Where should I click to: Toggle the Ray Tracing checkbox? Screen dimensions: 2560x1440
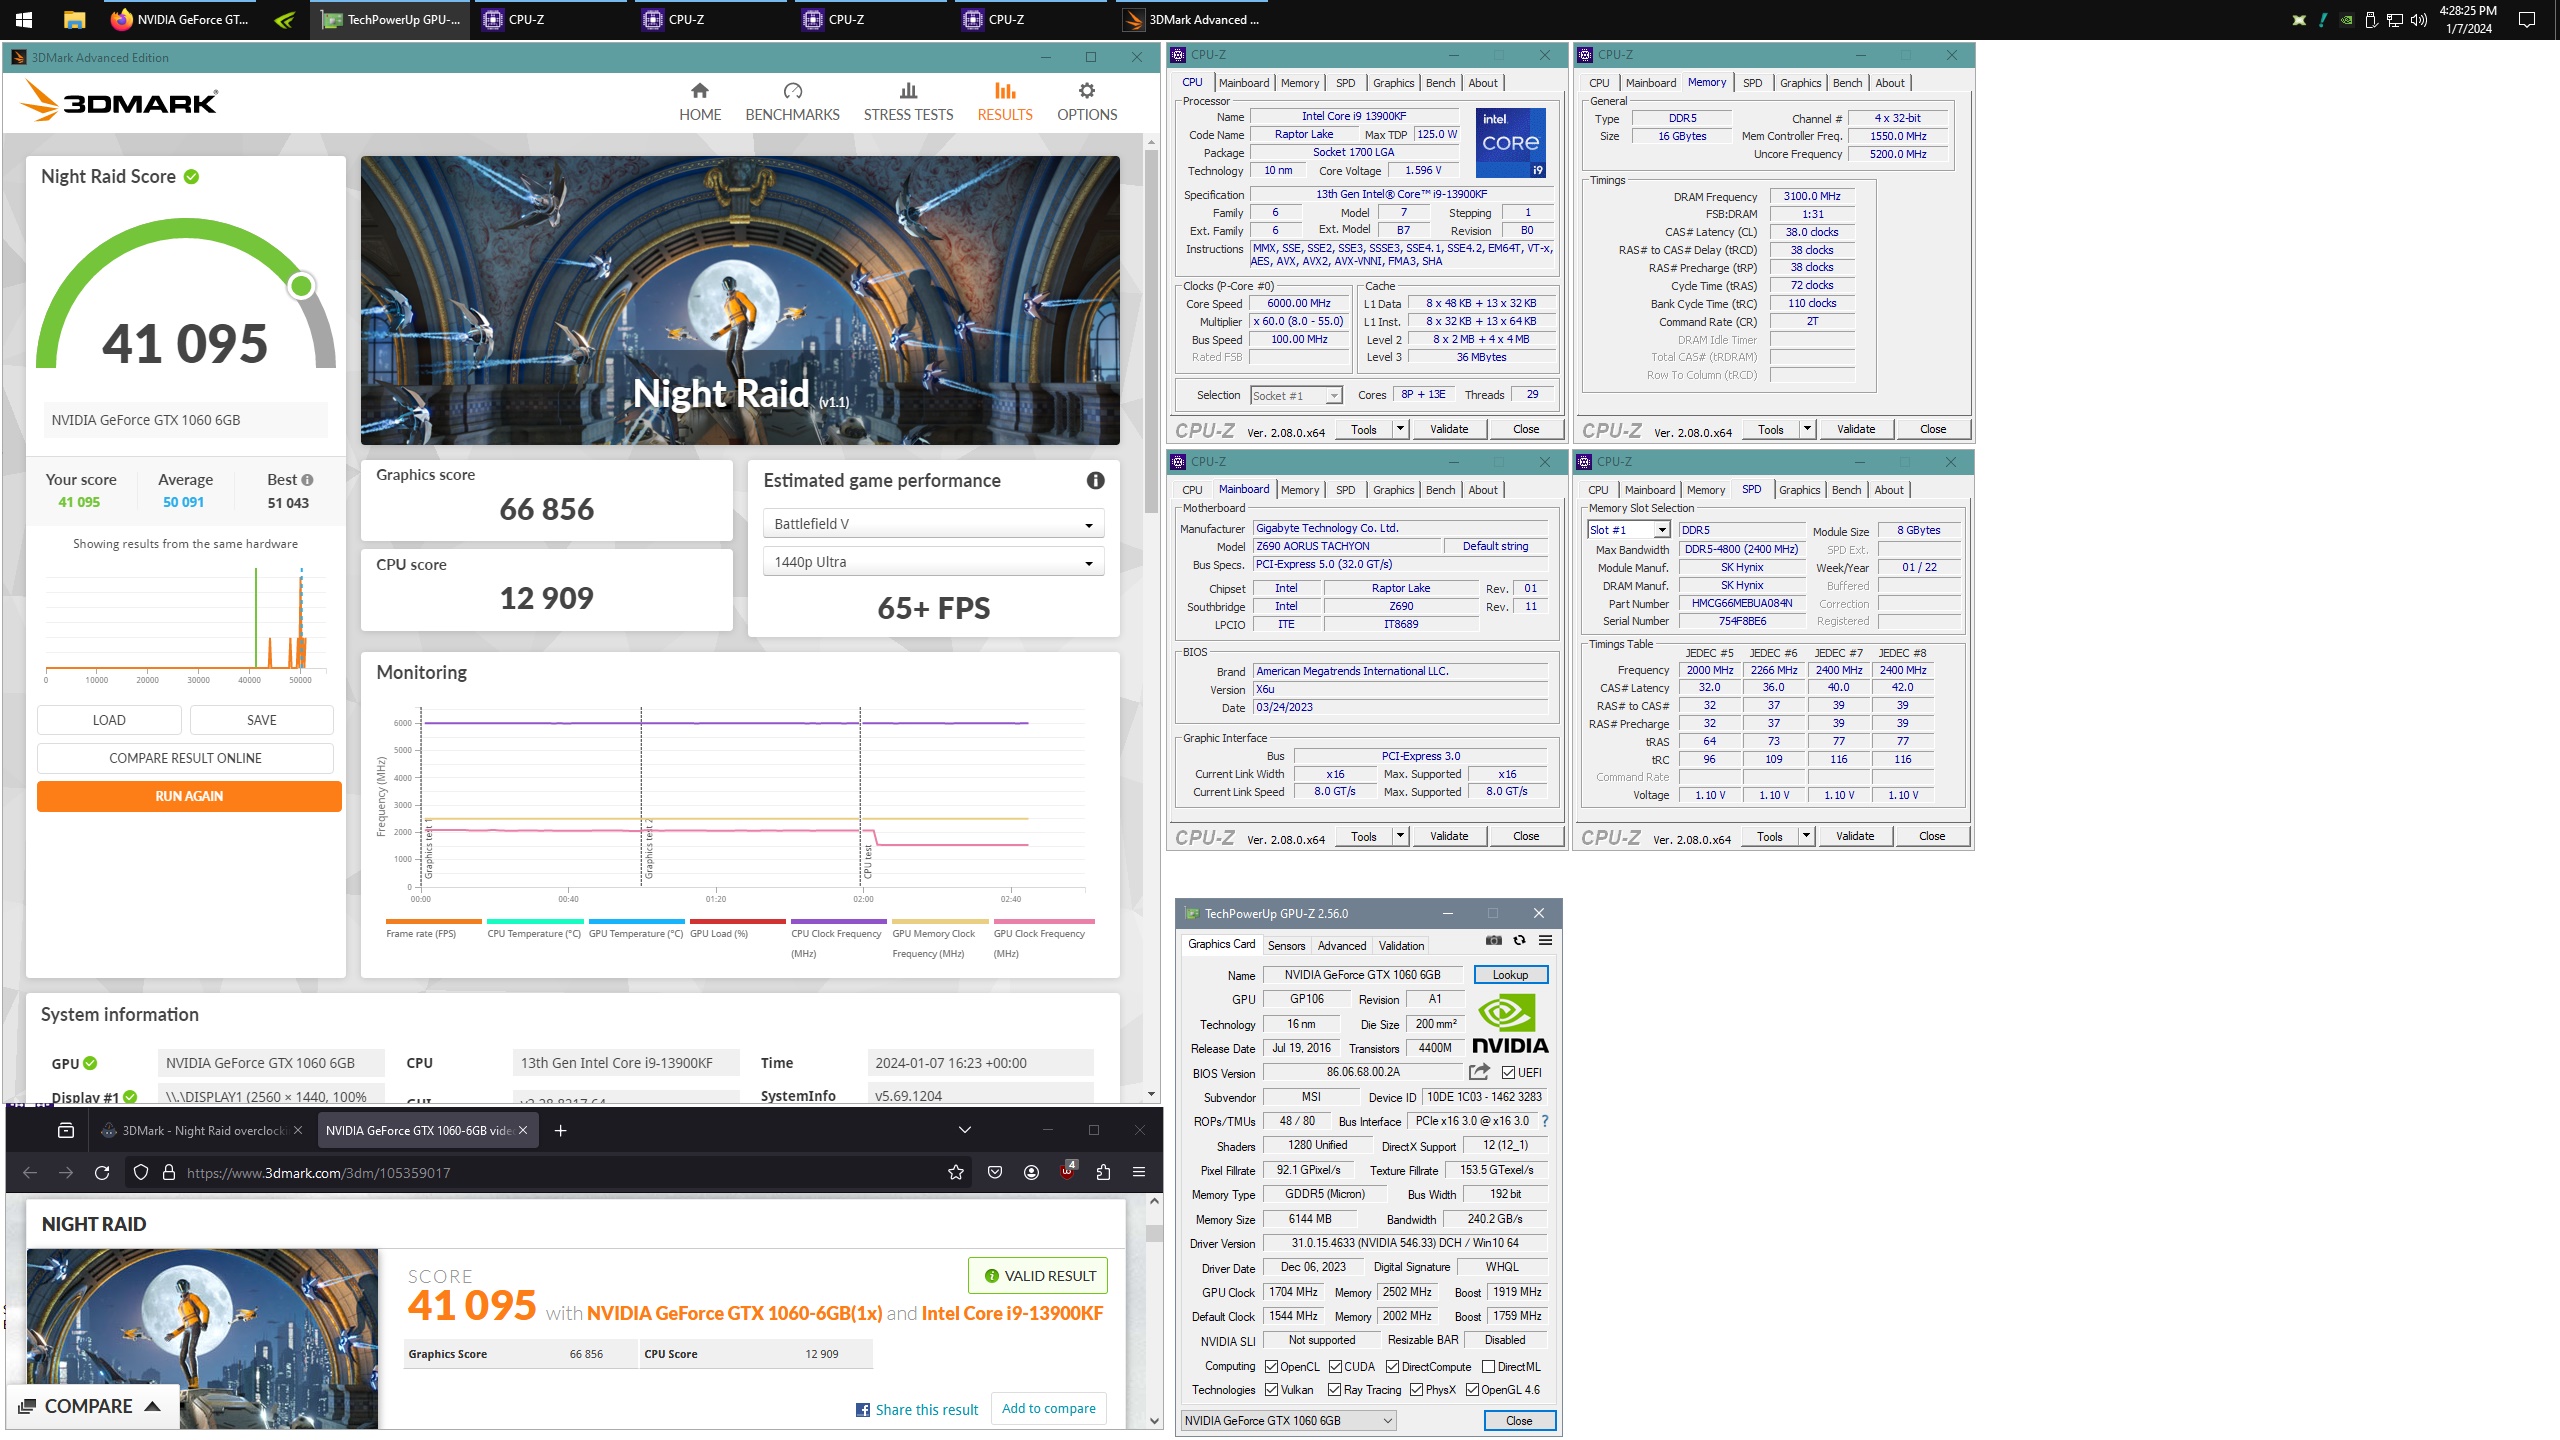click(1334, 1389)
